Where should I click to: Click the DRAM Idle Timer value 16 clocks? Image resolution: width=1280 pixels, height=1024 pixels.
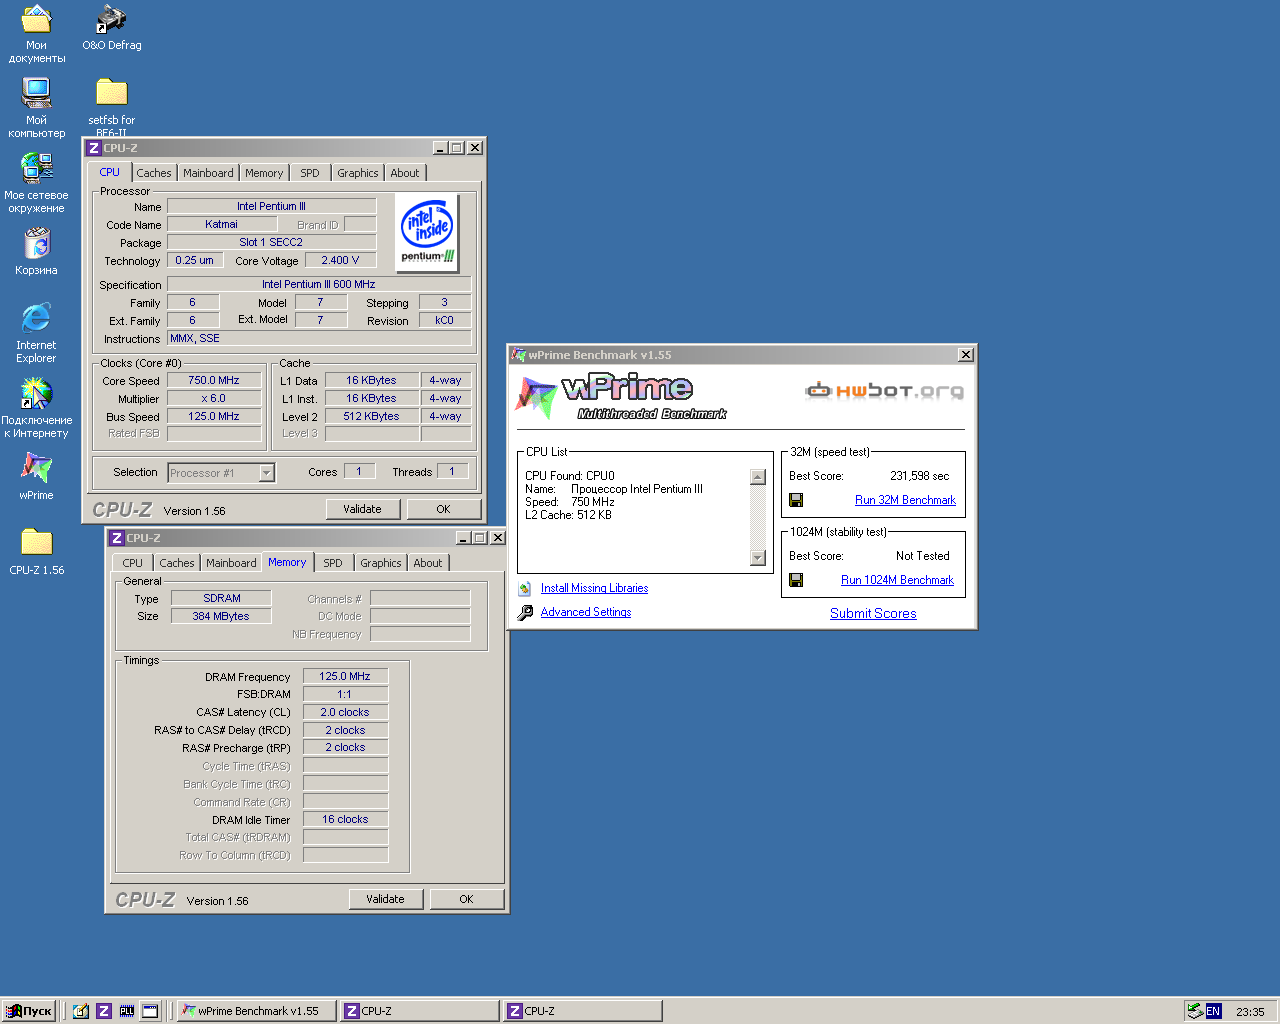(345, 819)
